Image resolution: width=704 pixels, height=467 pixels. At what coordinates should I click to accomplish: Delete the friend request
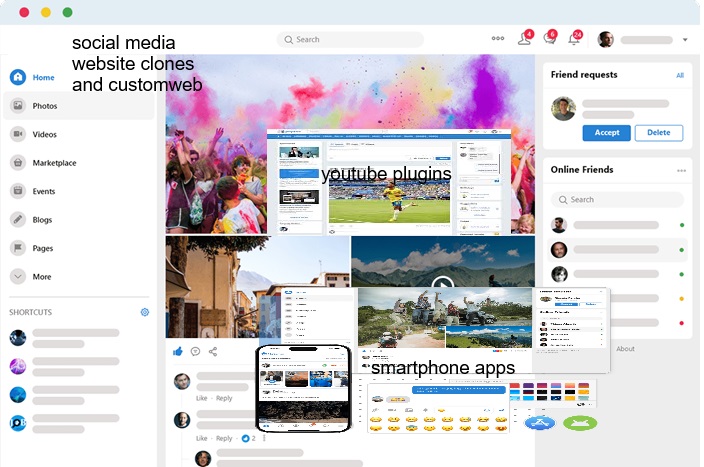(x=658, y=132)
